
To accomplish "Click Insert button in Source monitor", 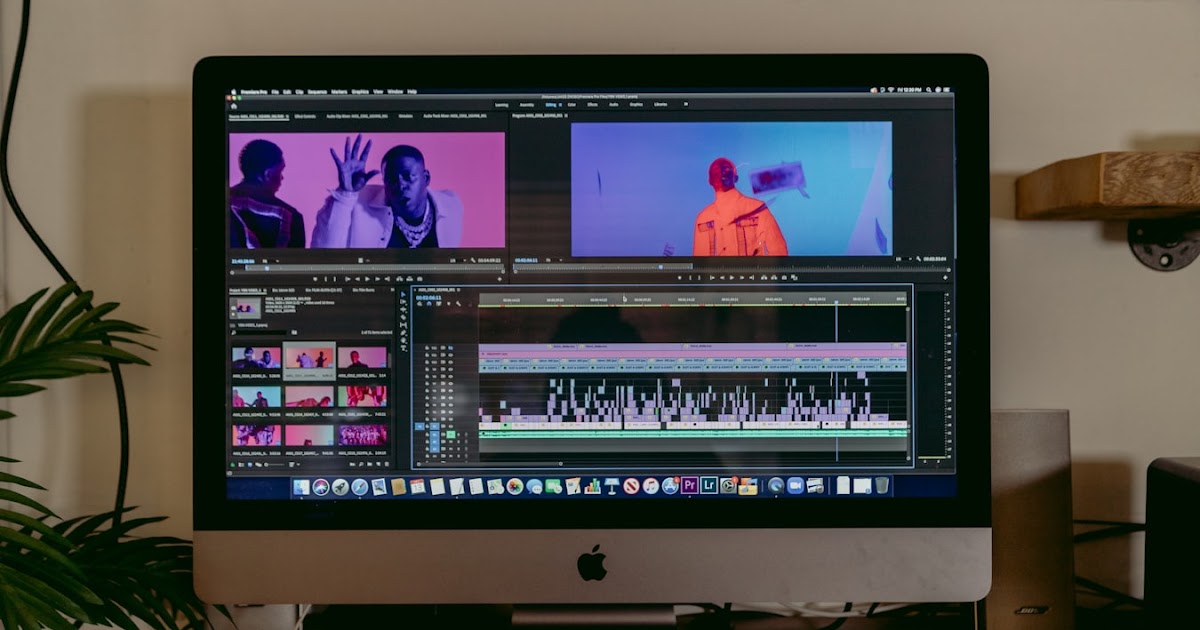I will [x=399, y=279].
